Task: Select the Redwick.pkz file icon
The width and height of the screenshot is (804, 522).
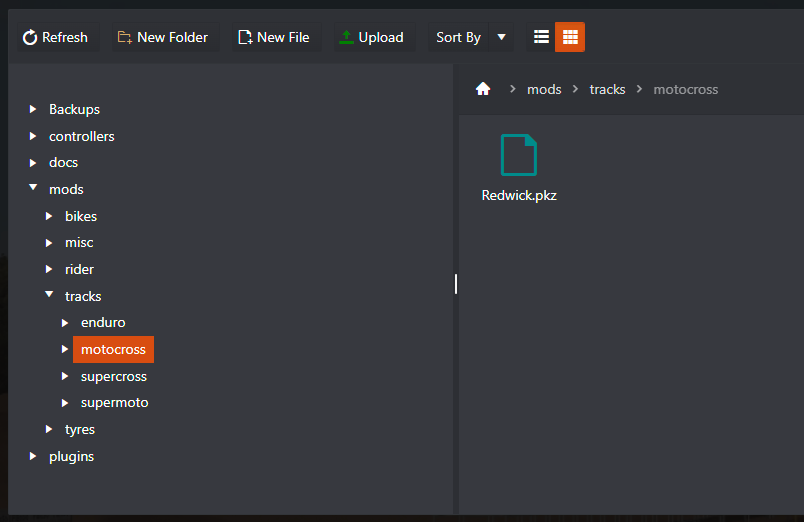Action: (519, 155)
